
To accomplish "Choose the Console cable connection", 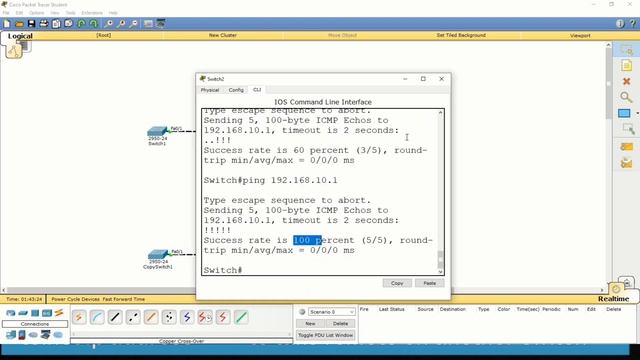I will [97, 317].
